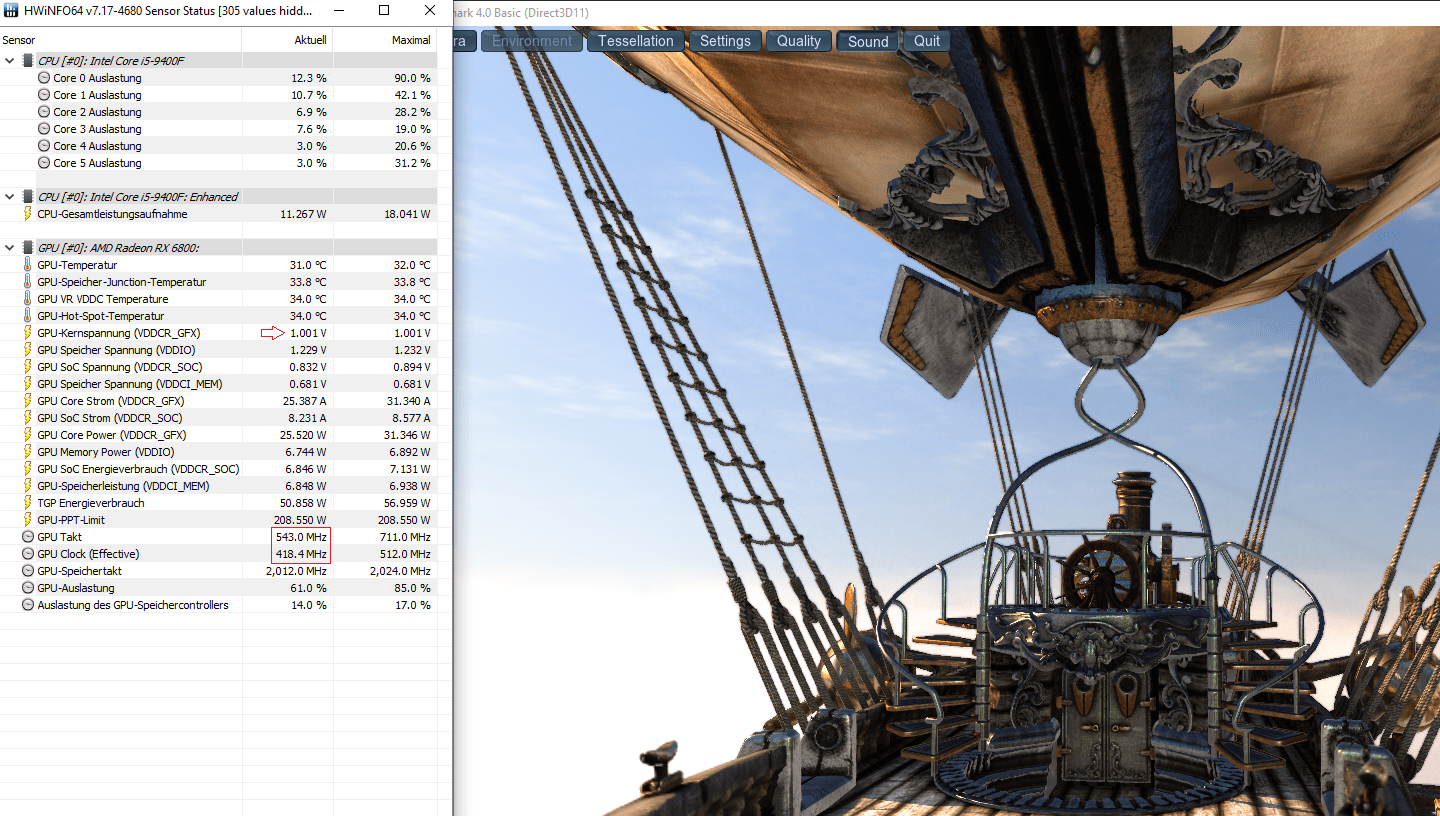
Task: Click thermometer icon of GPU-Speicher-Junction-Temperatur
Action: [x=28, y=282]
